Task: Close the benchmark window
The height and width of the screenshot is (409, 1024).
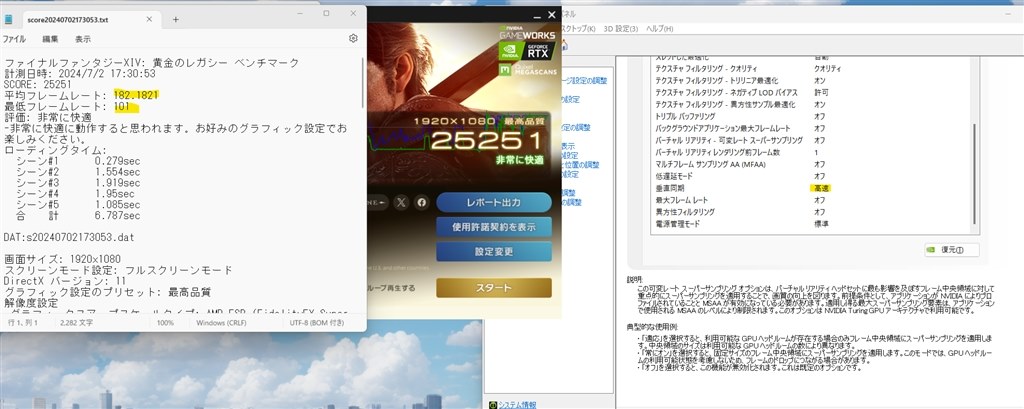Action: 552,14
